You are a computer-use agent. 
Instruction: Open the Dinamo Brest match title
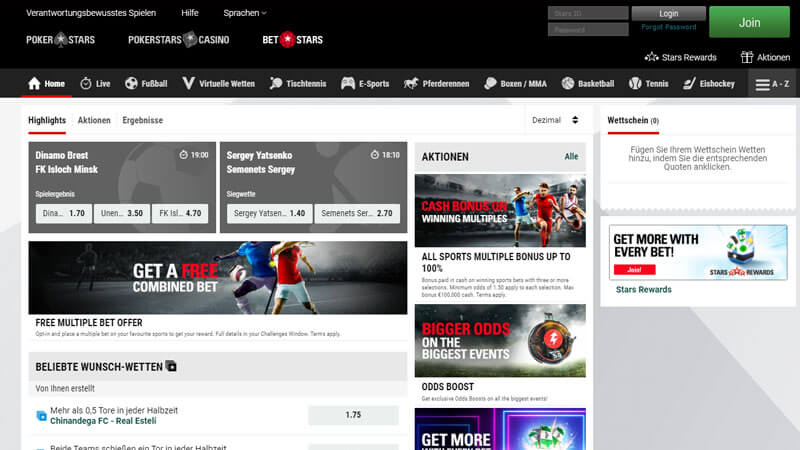click(66, 162)
